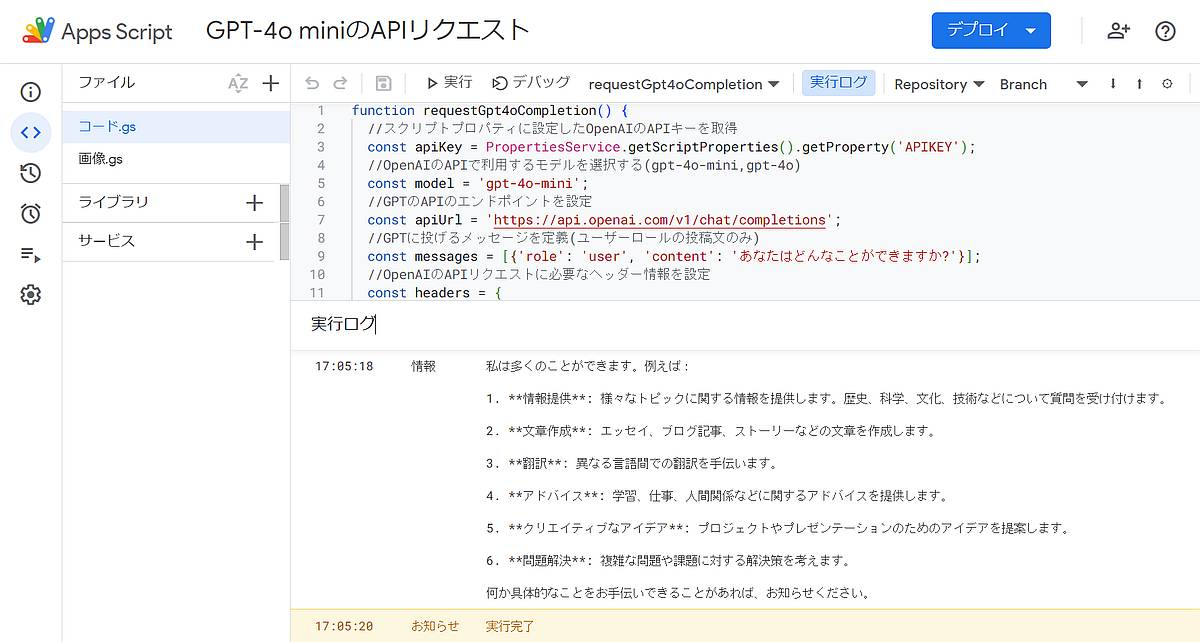This screenshot has height=642, width=1200.
Task: Open Executions list icon in sidebar
Action: tap(31, 255)
